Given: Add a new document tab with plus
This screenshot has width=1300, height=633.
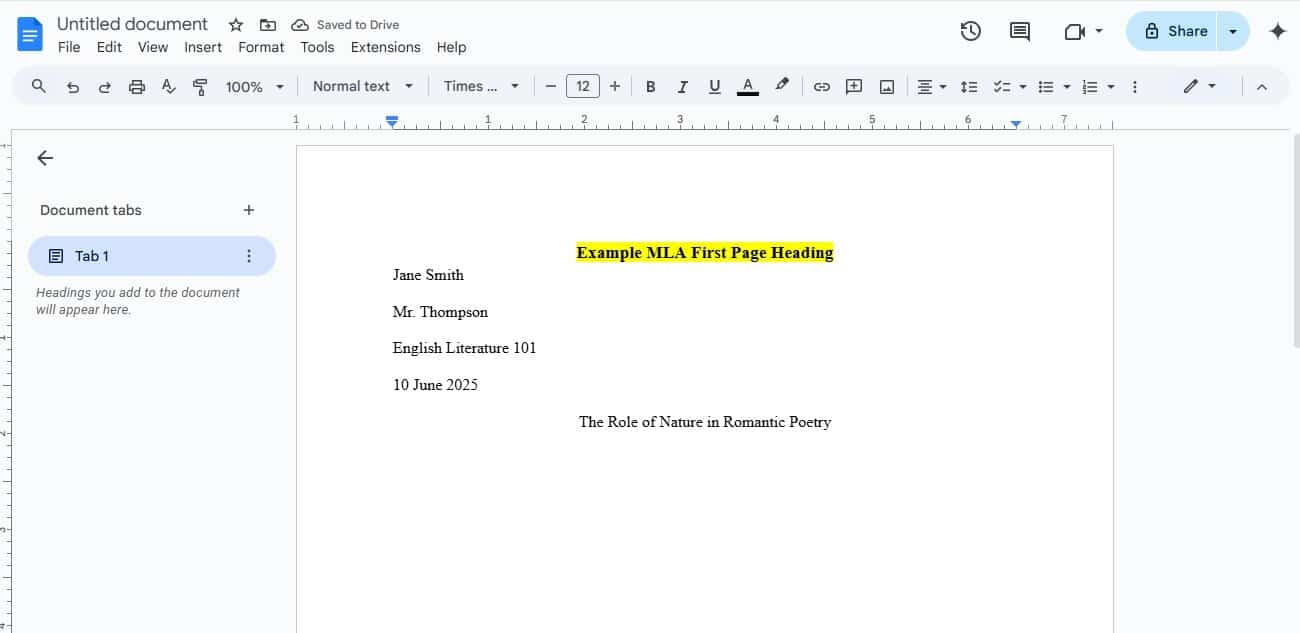Looking at the screenshot, I should coord(248,210).
